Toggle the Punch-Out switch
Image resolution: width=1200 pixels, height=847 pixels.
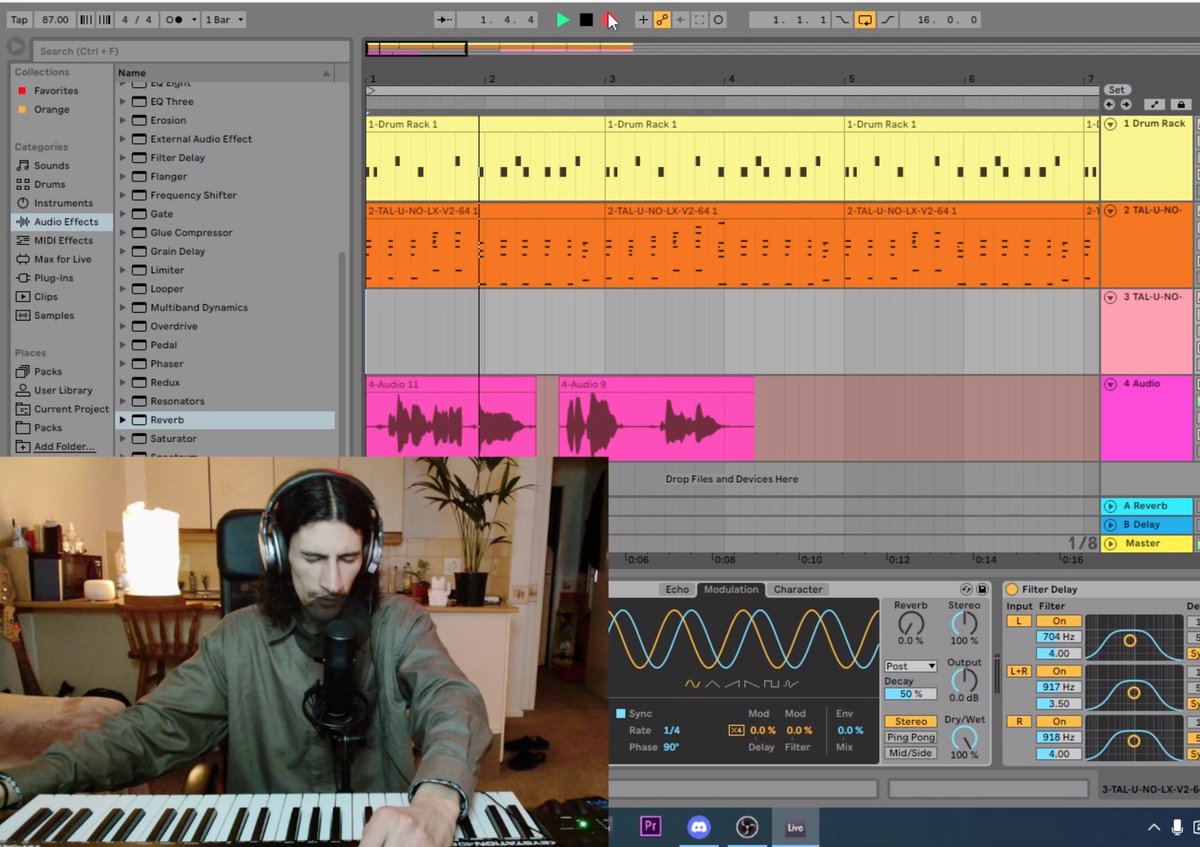point(886,20)
